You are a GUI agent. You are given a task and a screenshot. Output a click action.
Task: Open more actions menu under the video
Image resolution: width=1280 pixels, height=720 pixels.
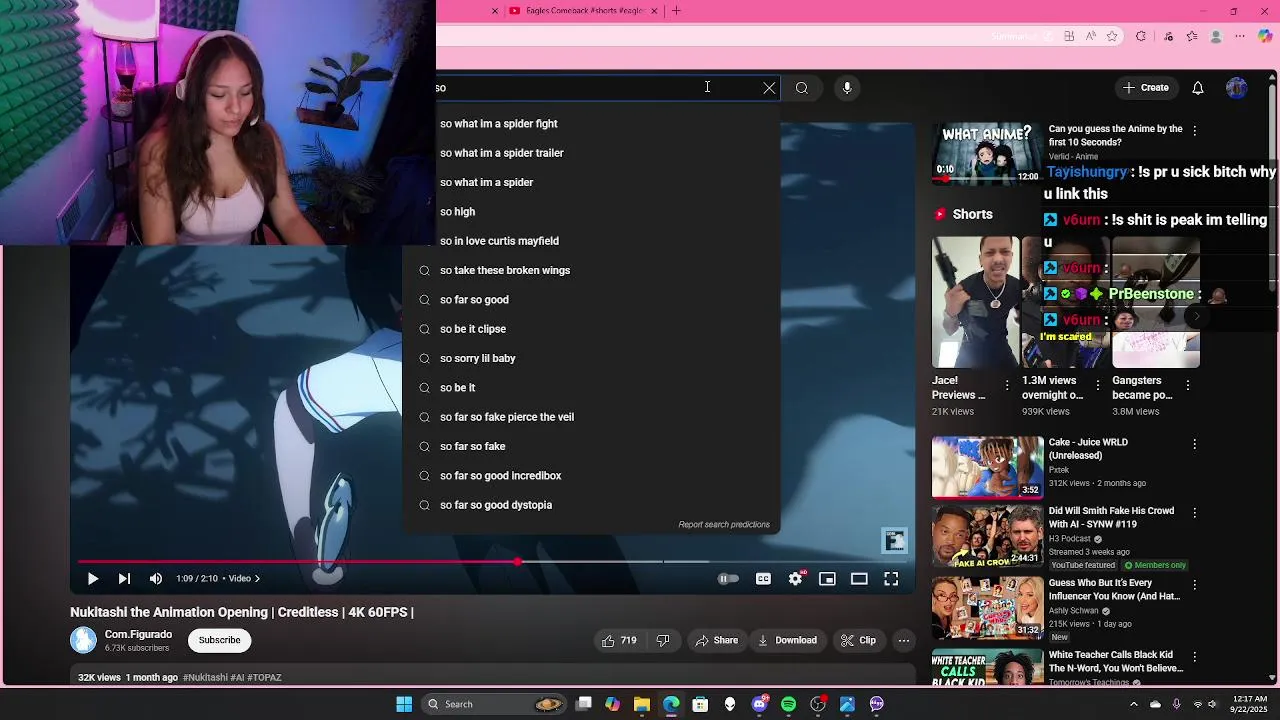pos(904,640)
